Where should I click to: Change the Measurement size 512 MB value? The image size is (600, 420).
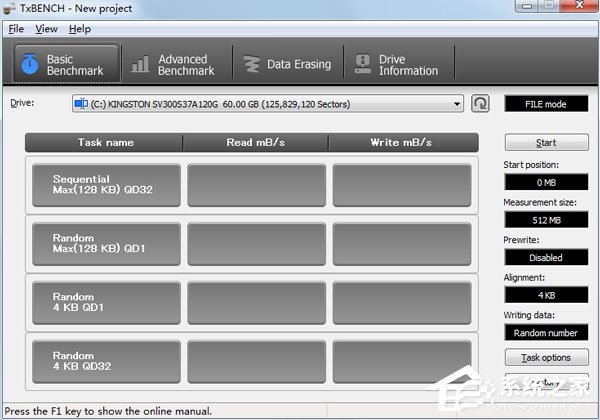tap(546, 220)
